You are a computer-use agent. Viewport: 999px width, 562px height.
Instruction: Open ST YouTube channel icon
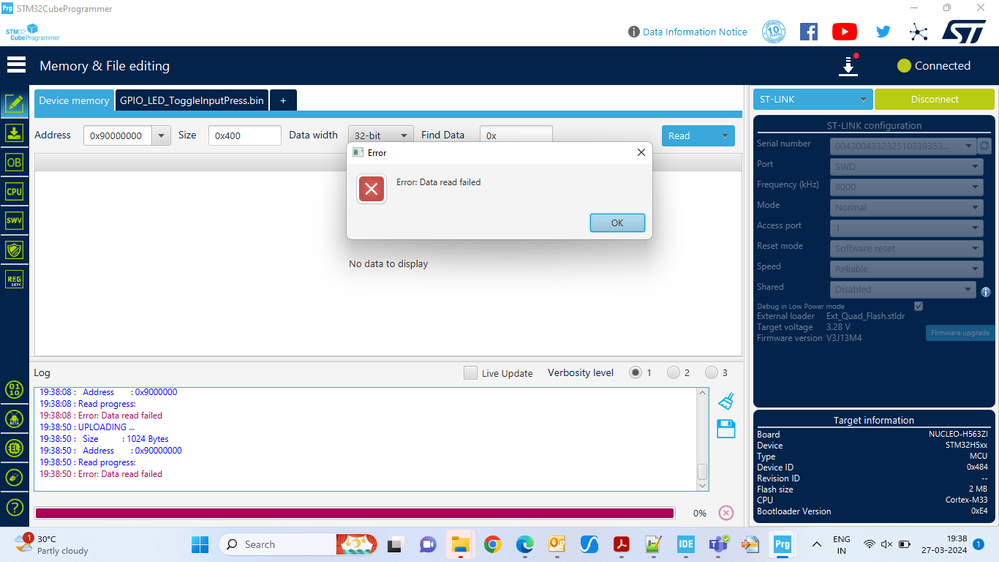(x=844, y=31)
